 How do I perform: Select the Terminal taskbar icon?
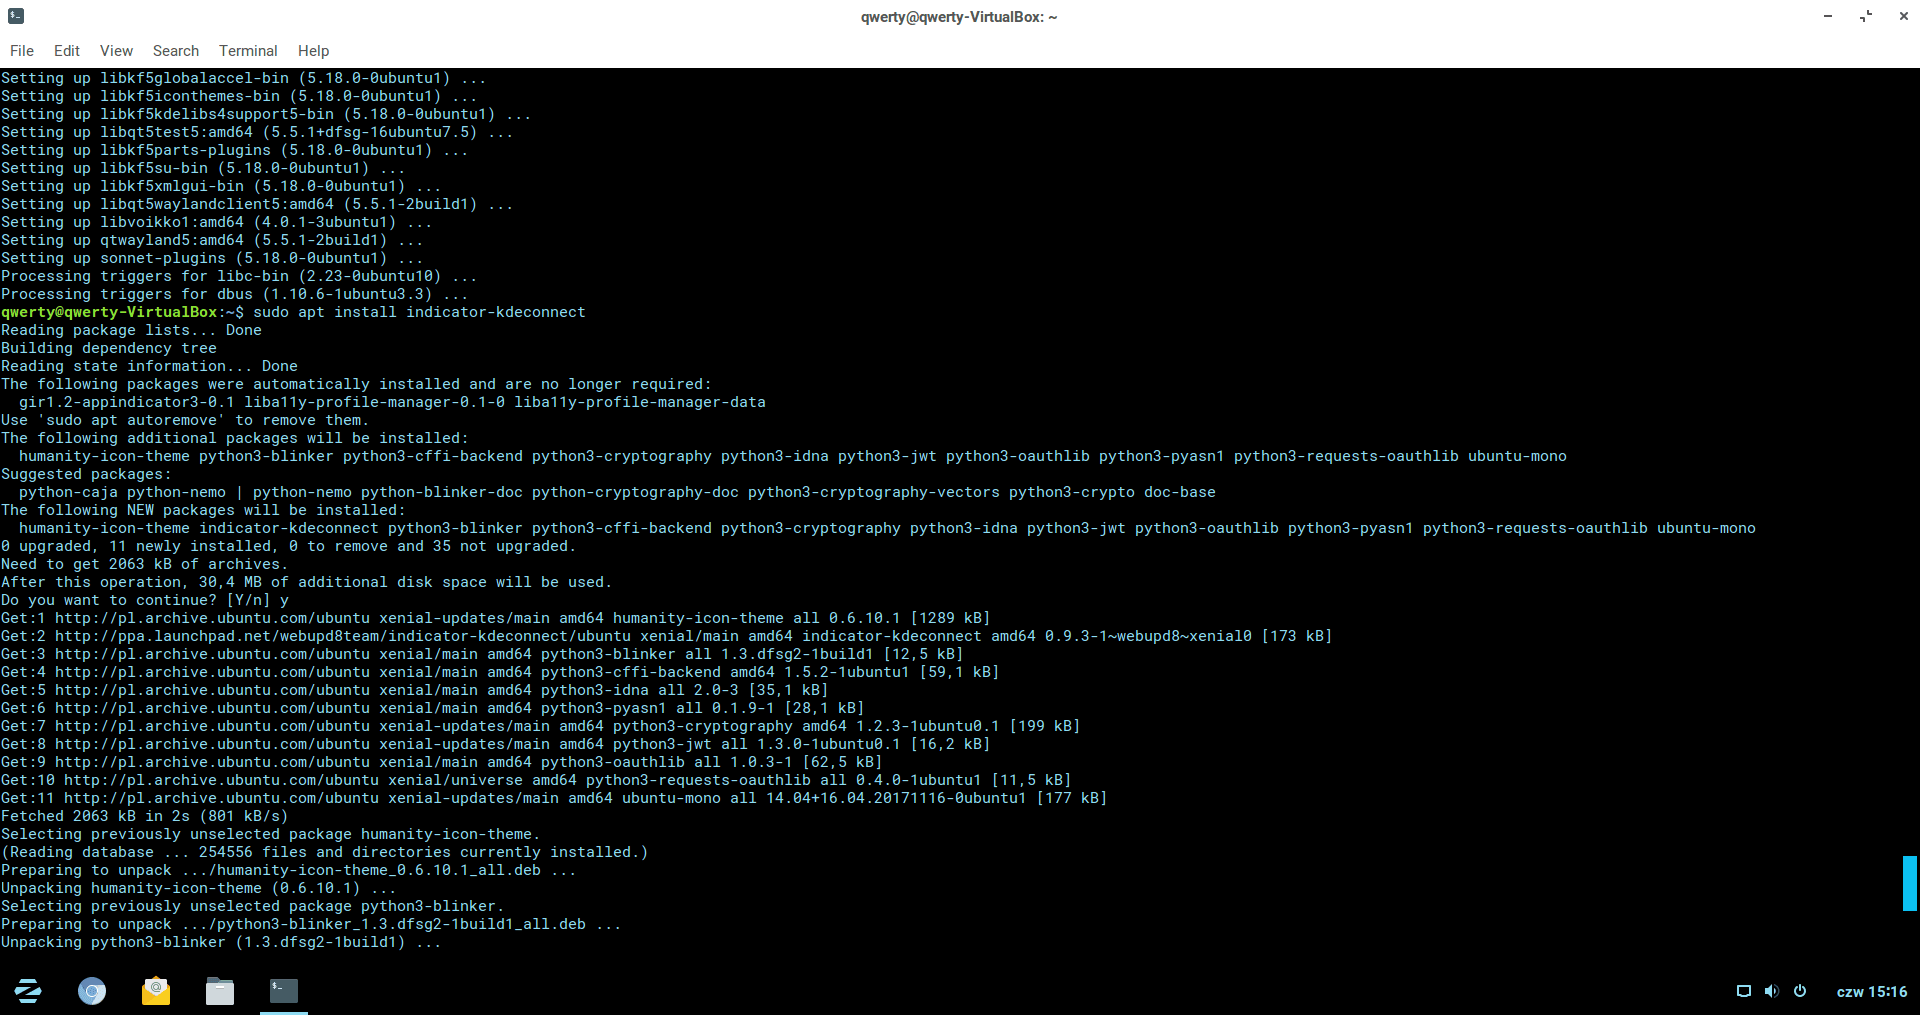[284, 991]
